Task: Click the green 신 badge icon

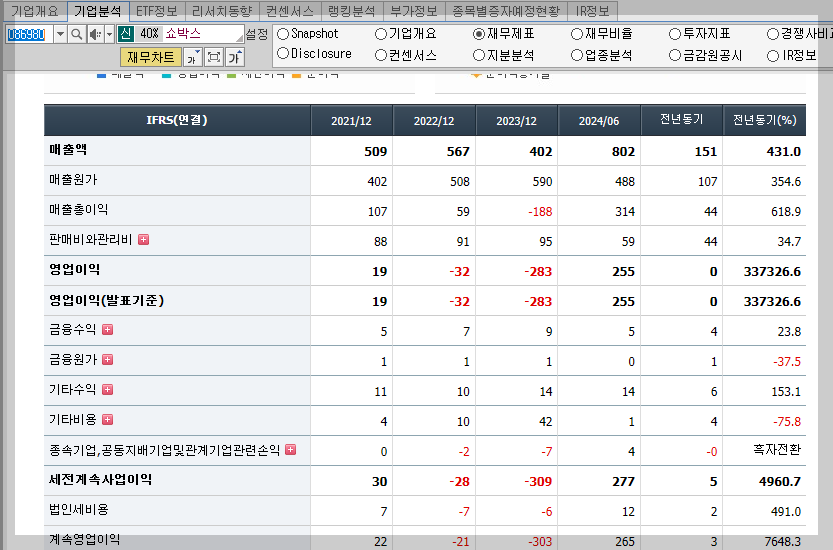Action: (125, 34)
